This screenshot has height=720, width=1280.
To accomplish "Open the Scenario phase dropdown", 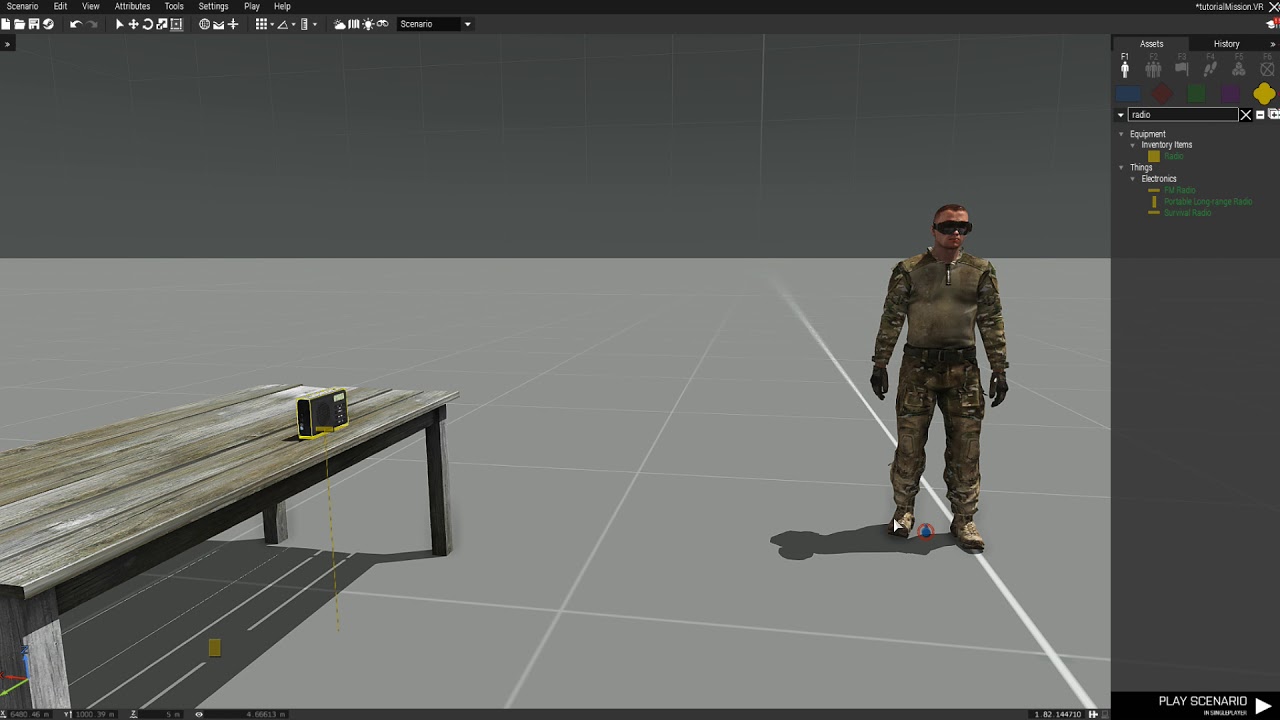I will pyautogui.click(x=435, y=24).
